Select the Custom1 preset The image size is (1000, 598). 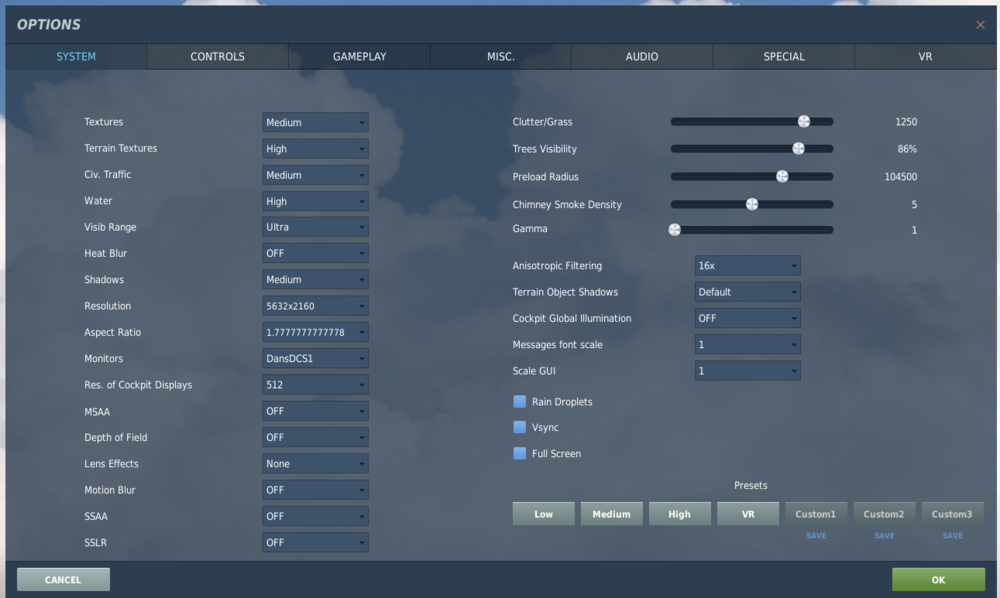816,514
